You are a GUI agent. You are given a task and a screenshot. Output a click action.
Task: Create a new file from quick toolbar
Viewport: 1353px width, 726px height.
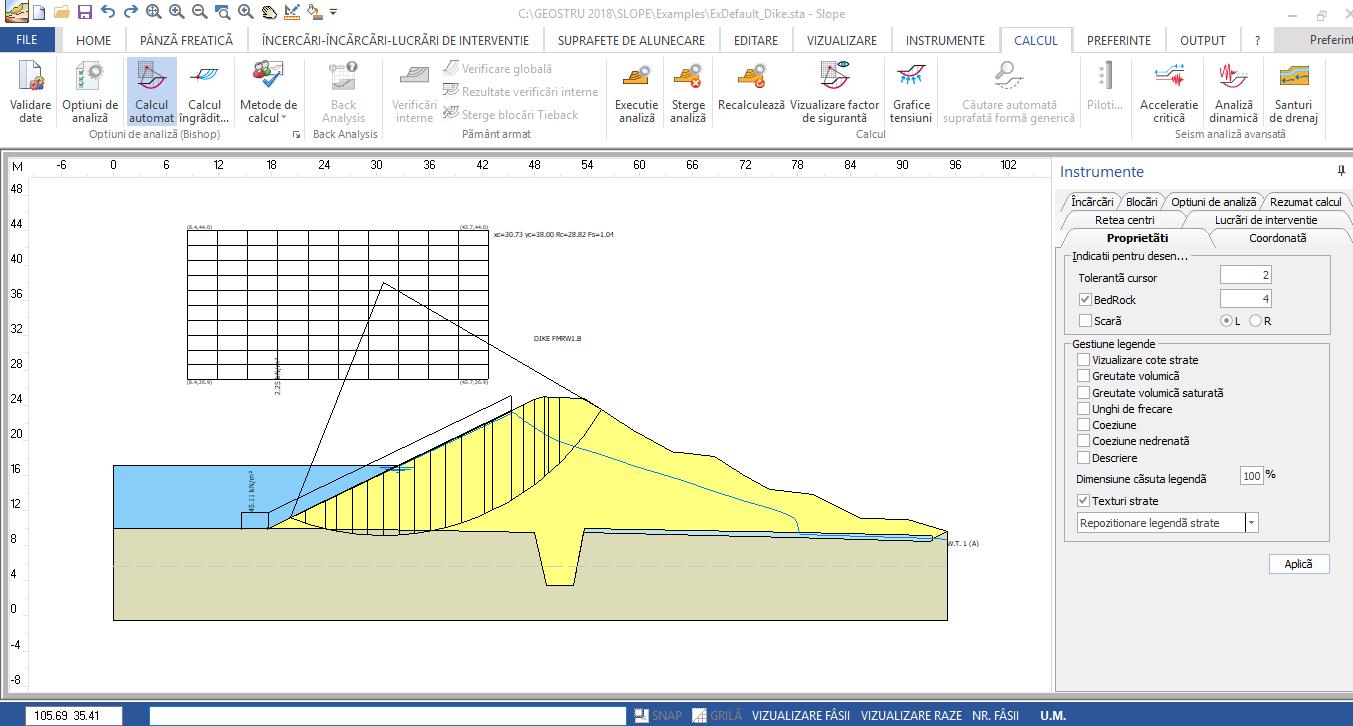[38, 12]
